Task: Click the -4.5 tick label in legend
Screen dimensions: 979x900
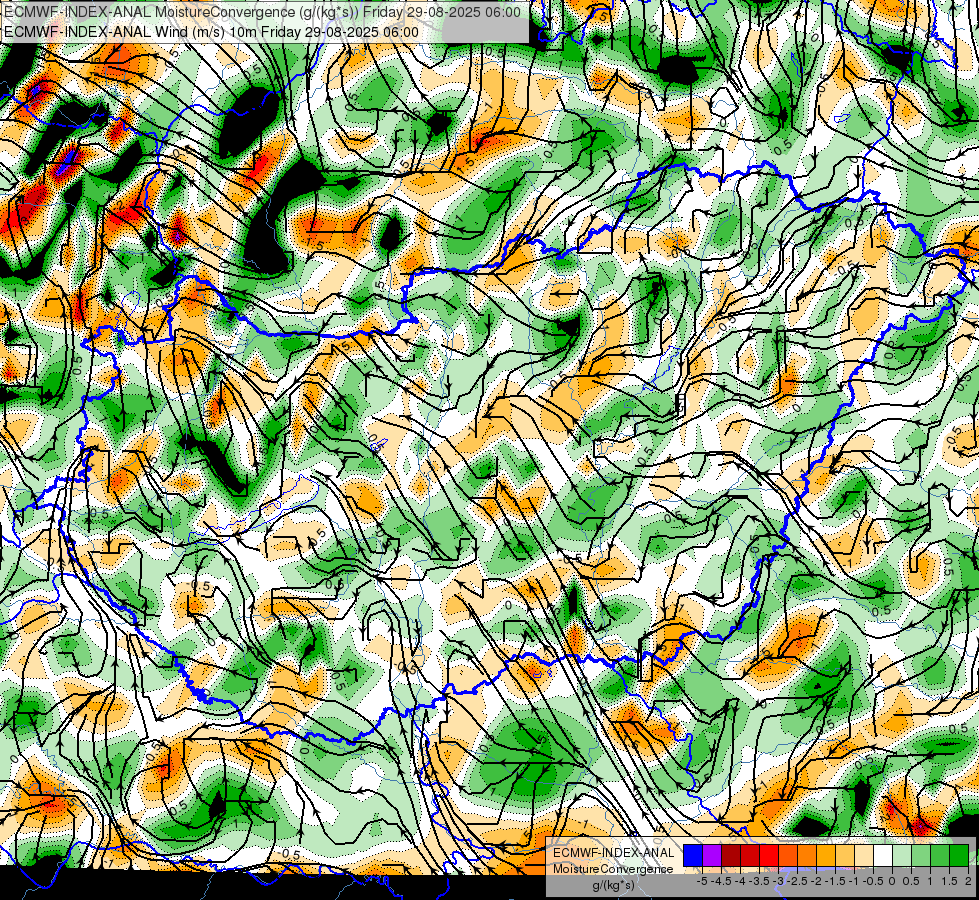Action: (x=721, y=881)
